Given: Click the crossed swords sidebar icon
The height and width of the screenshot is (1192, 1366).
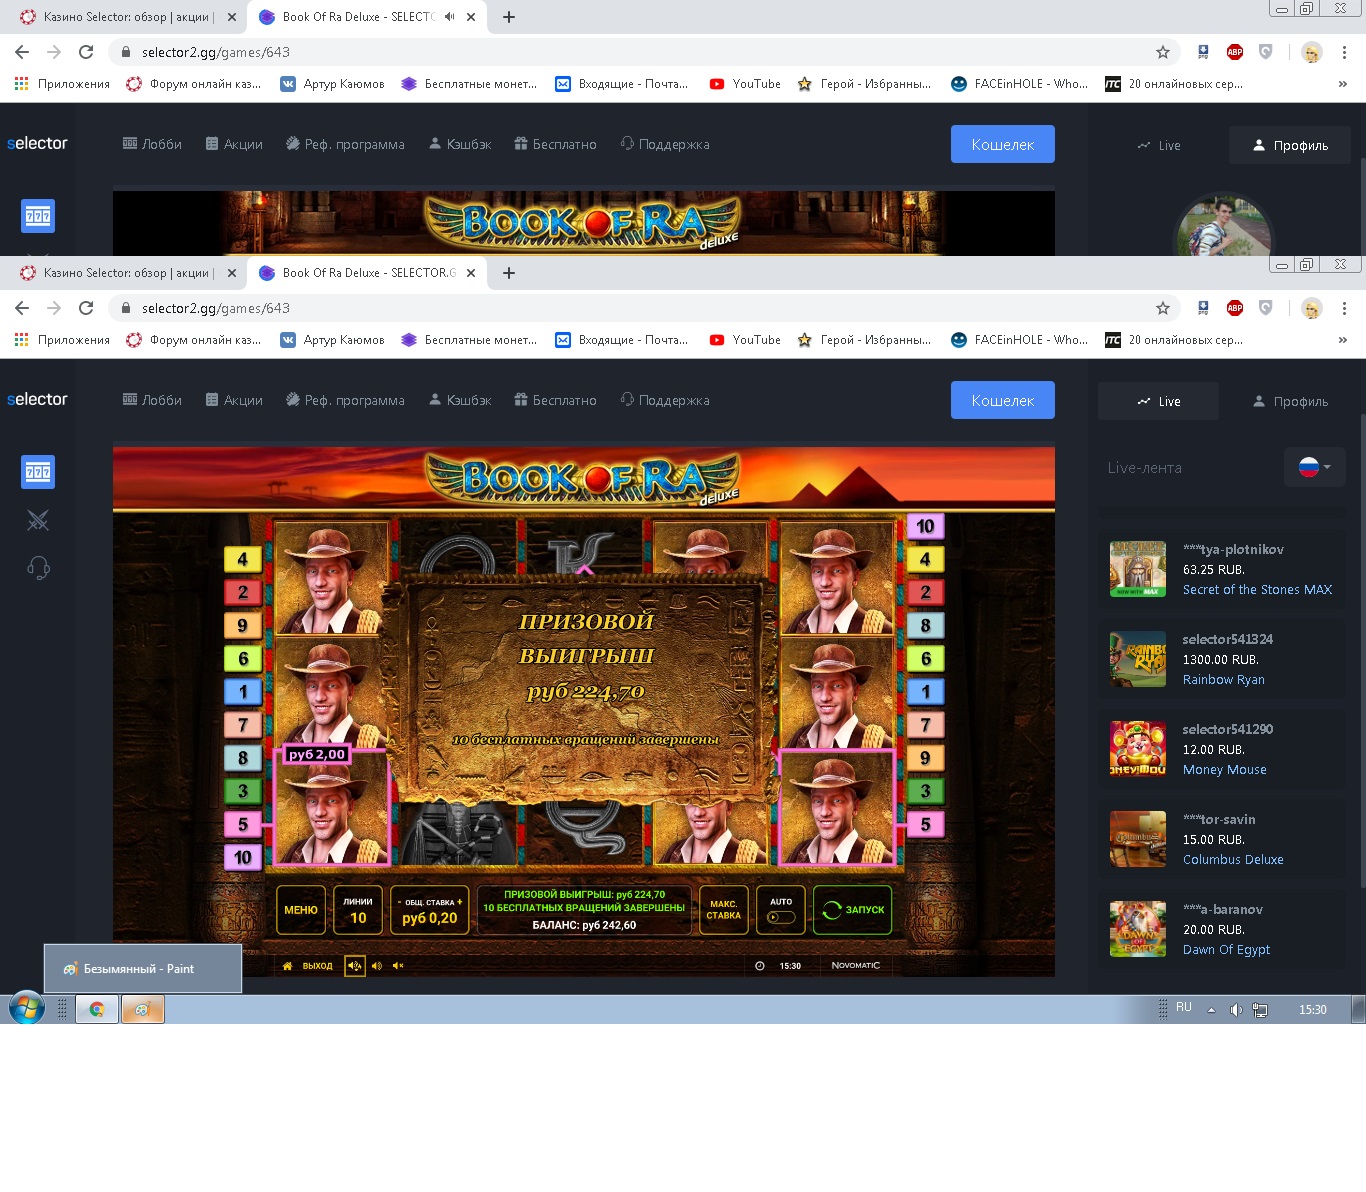Looking at the screenshot, I should click(38, 520).
